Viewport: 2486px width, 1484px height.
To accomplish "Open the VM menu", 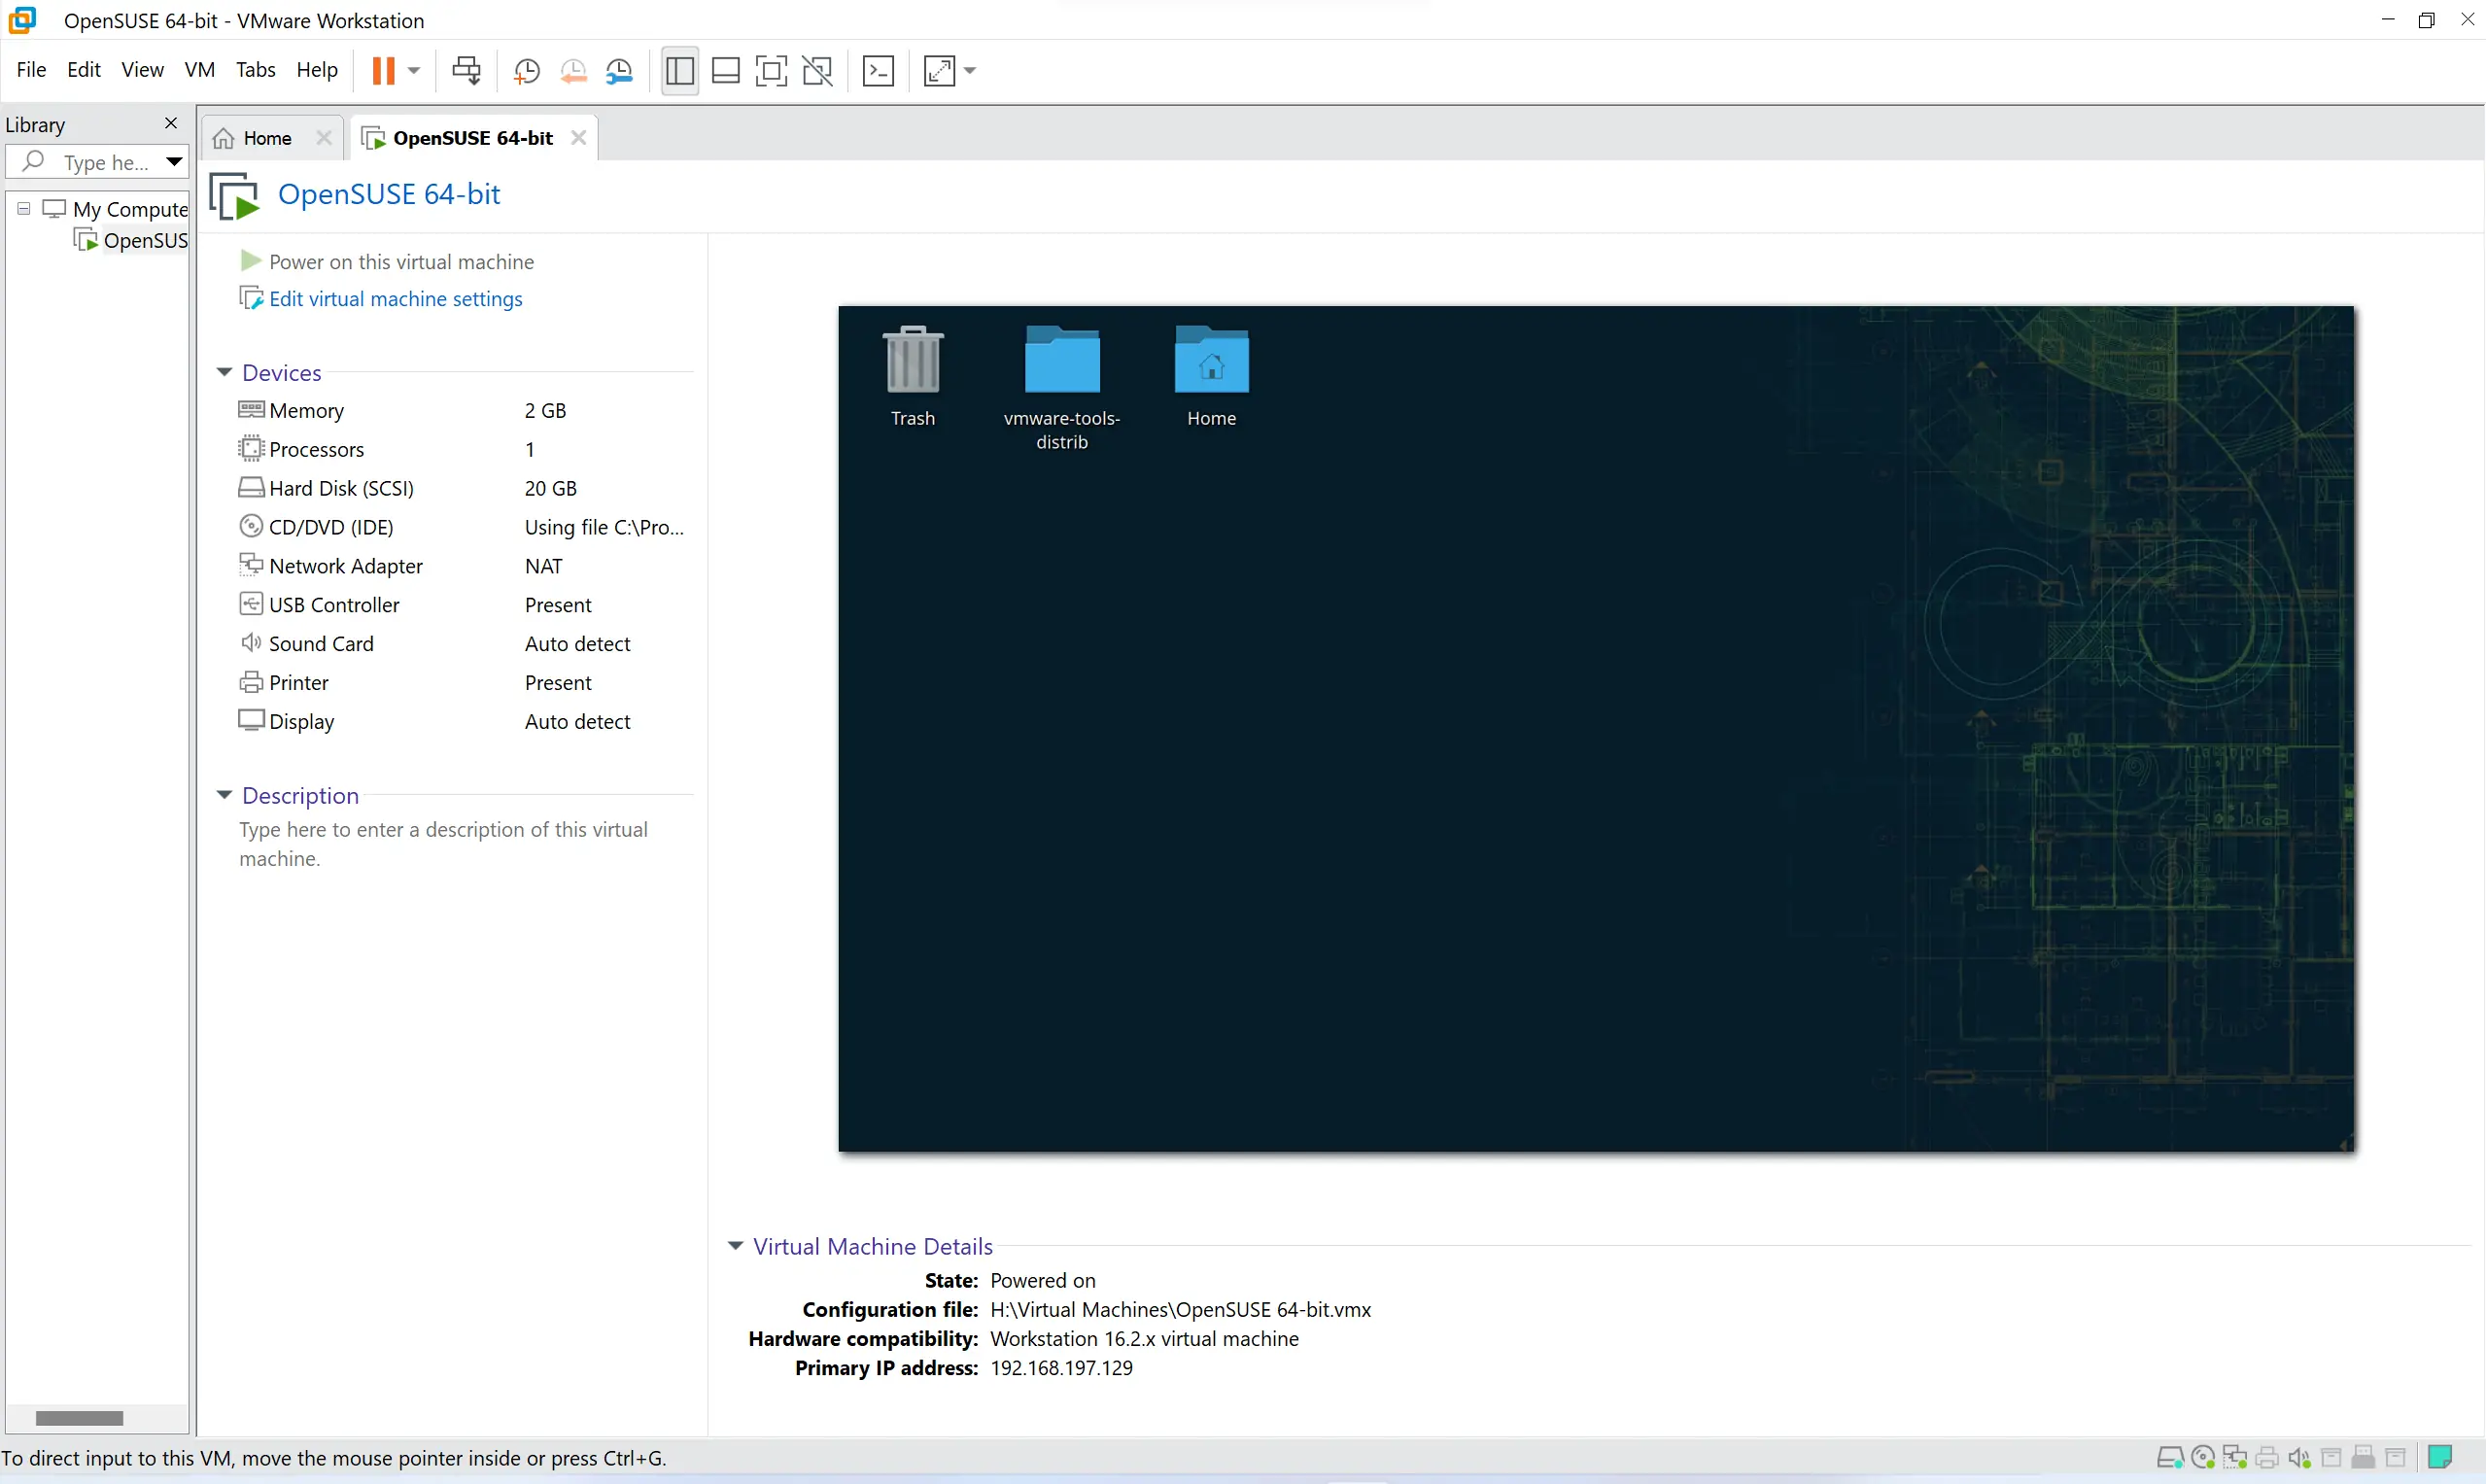I will pos(200,70).
